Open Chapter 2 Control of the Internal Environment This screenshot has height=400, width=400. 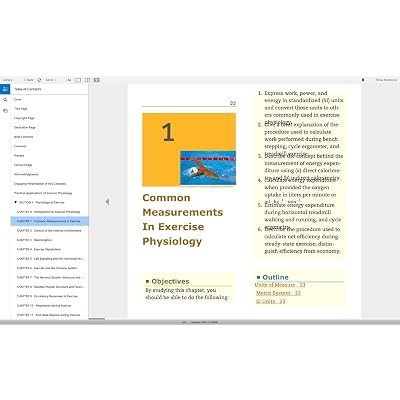(49, 230)
